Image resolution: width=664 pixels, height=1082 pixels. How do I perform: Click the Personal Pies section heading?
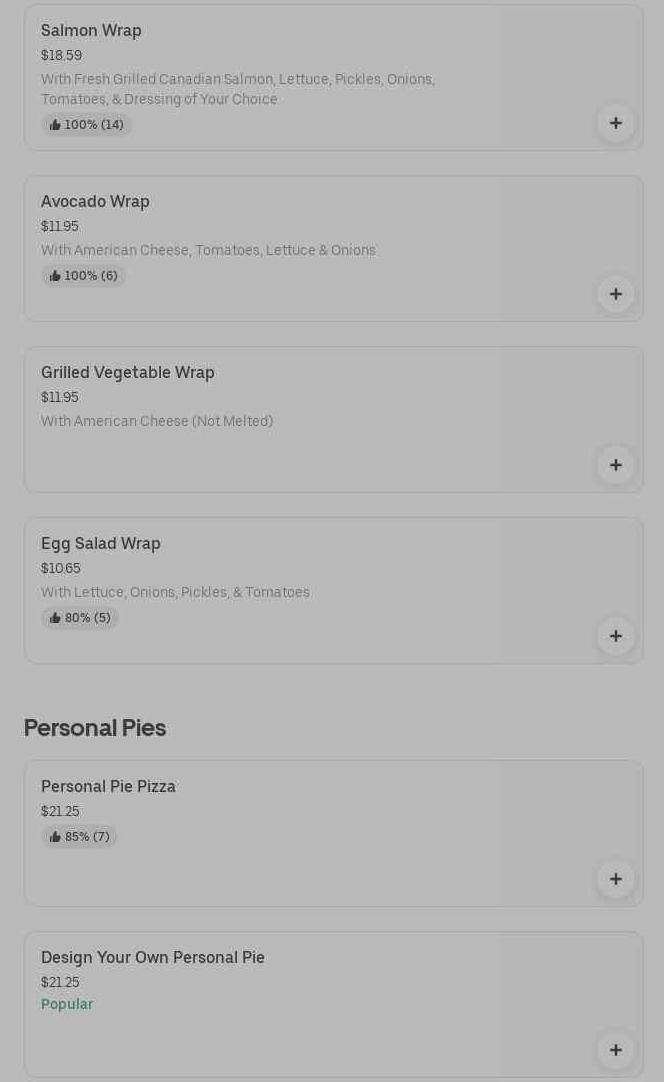click(x=95, y=727)
